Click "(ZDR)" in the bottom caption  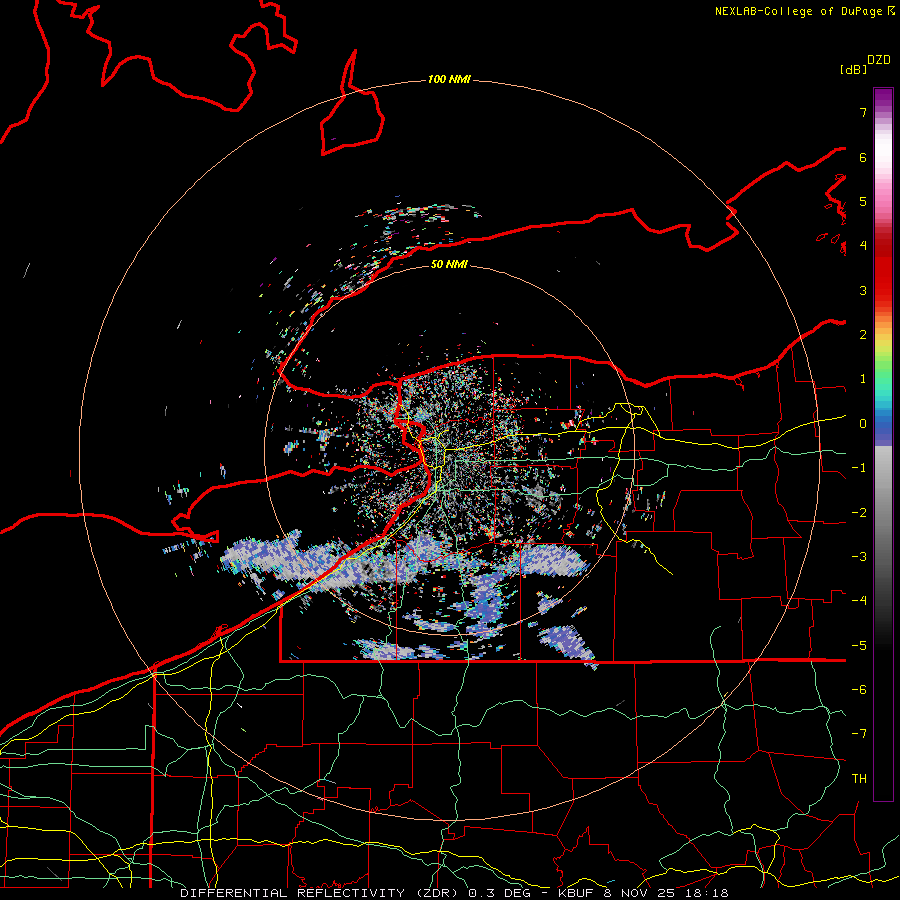437,893
